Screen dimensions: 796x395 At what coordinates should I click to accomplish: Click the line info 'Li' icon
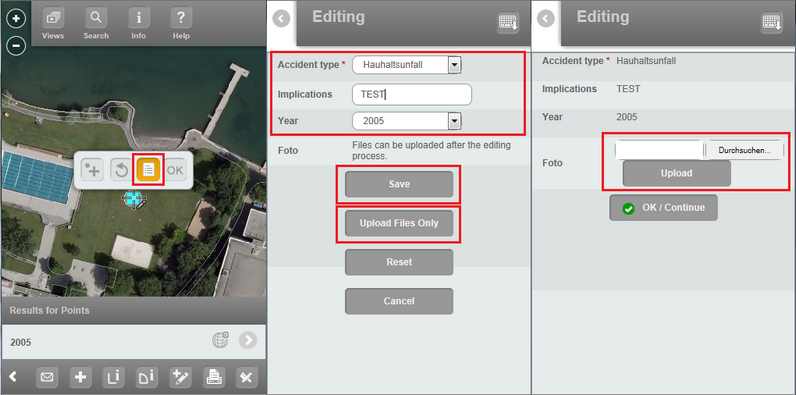113,377
